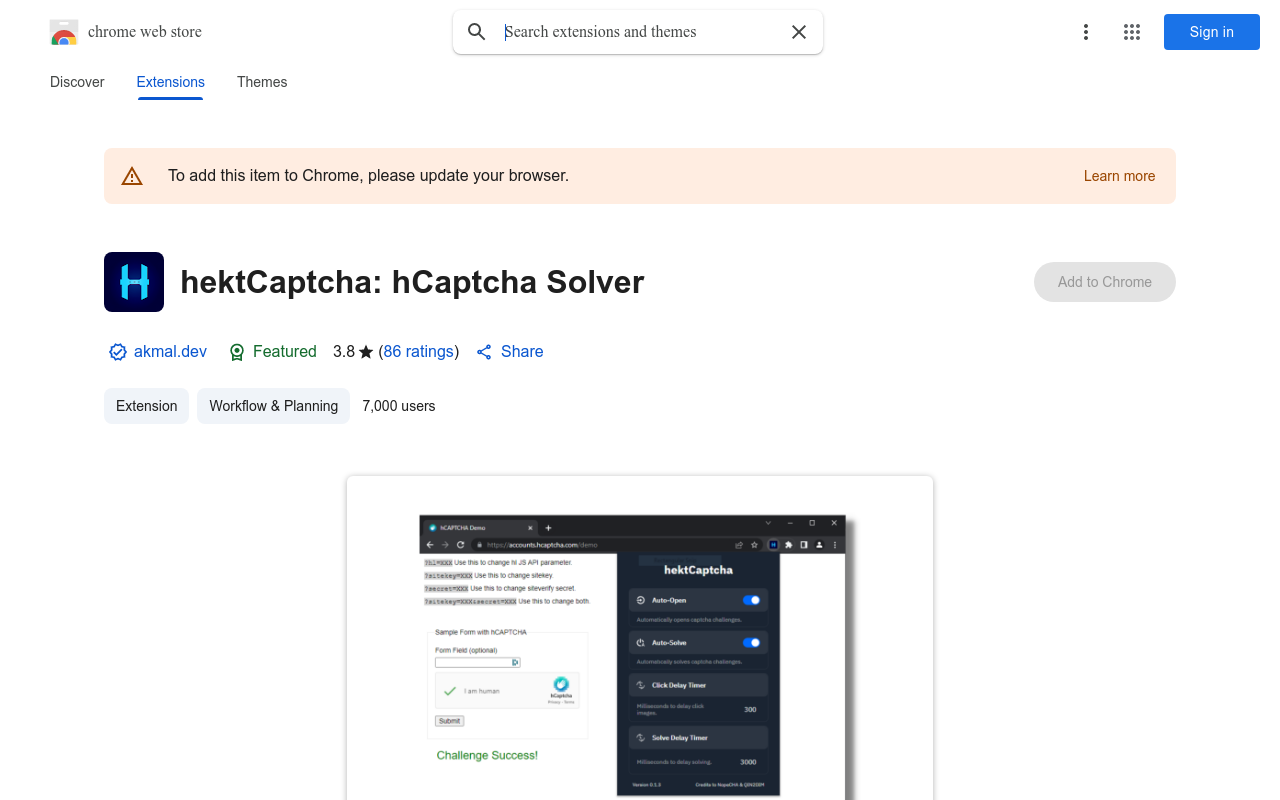The height and width of the screenshot is (800, 1280).
Task: Clear the search field using the X icon
Action: click(798, 31)
